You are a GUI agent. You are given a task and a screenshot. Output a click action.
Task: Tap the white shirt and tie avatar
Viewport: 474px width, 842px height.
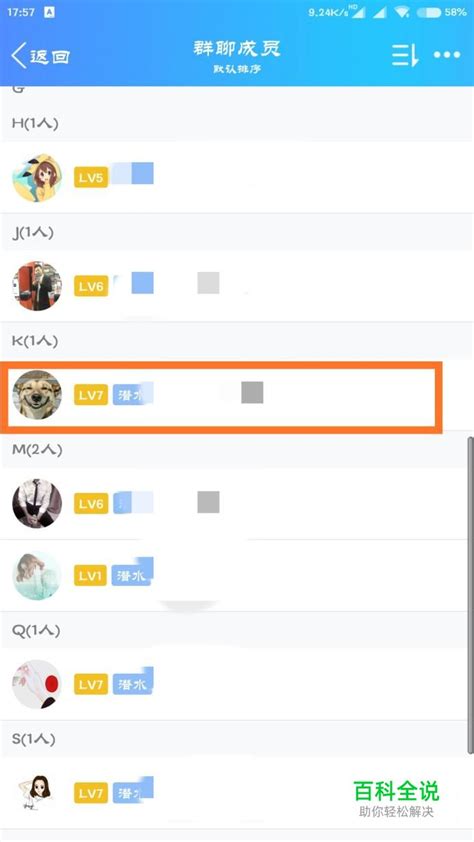37,503
